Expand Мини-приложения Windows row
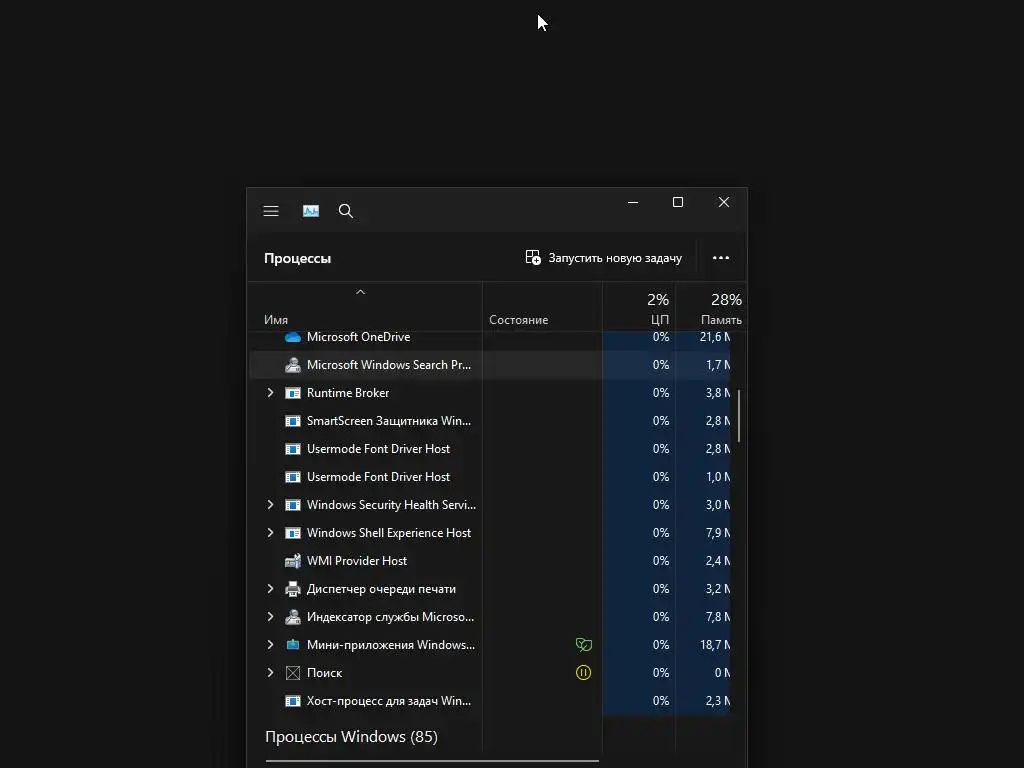1024x768 pixels. (270, 645)
